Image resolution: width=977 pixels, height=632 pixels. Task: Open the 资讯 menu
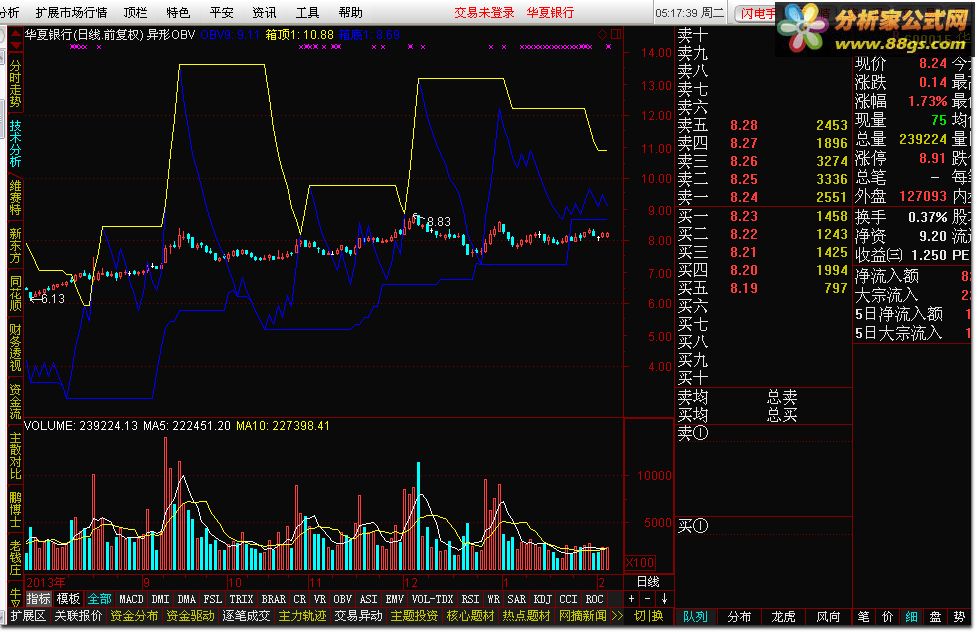click(264, 12)
